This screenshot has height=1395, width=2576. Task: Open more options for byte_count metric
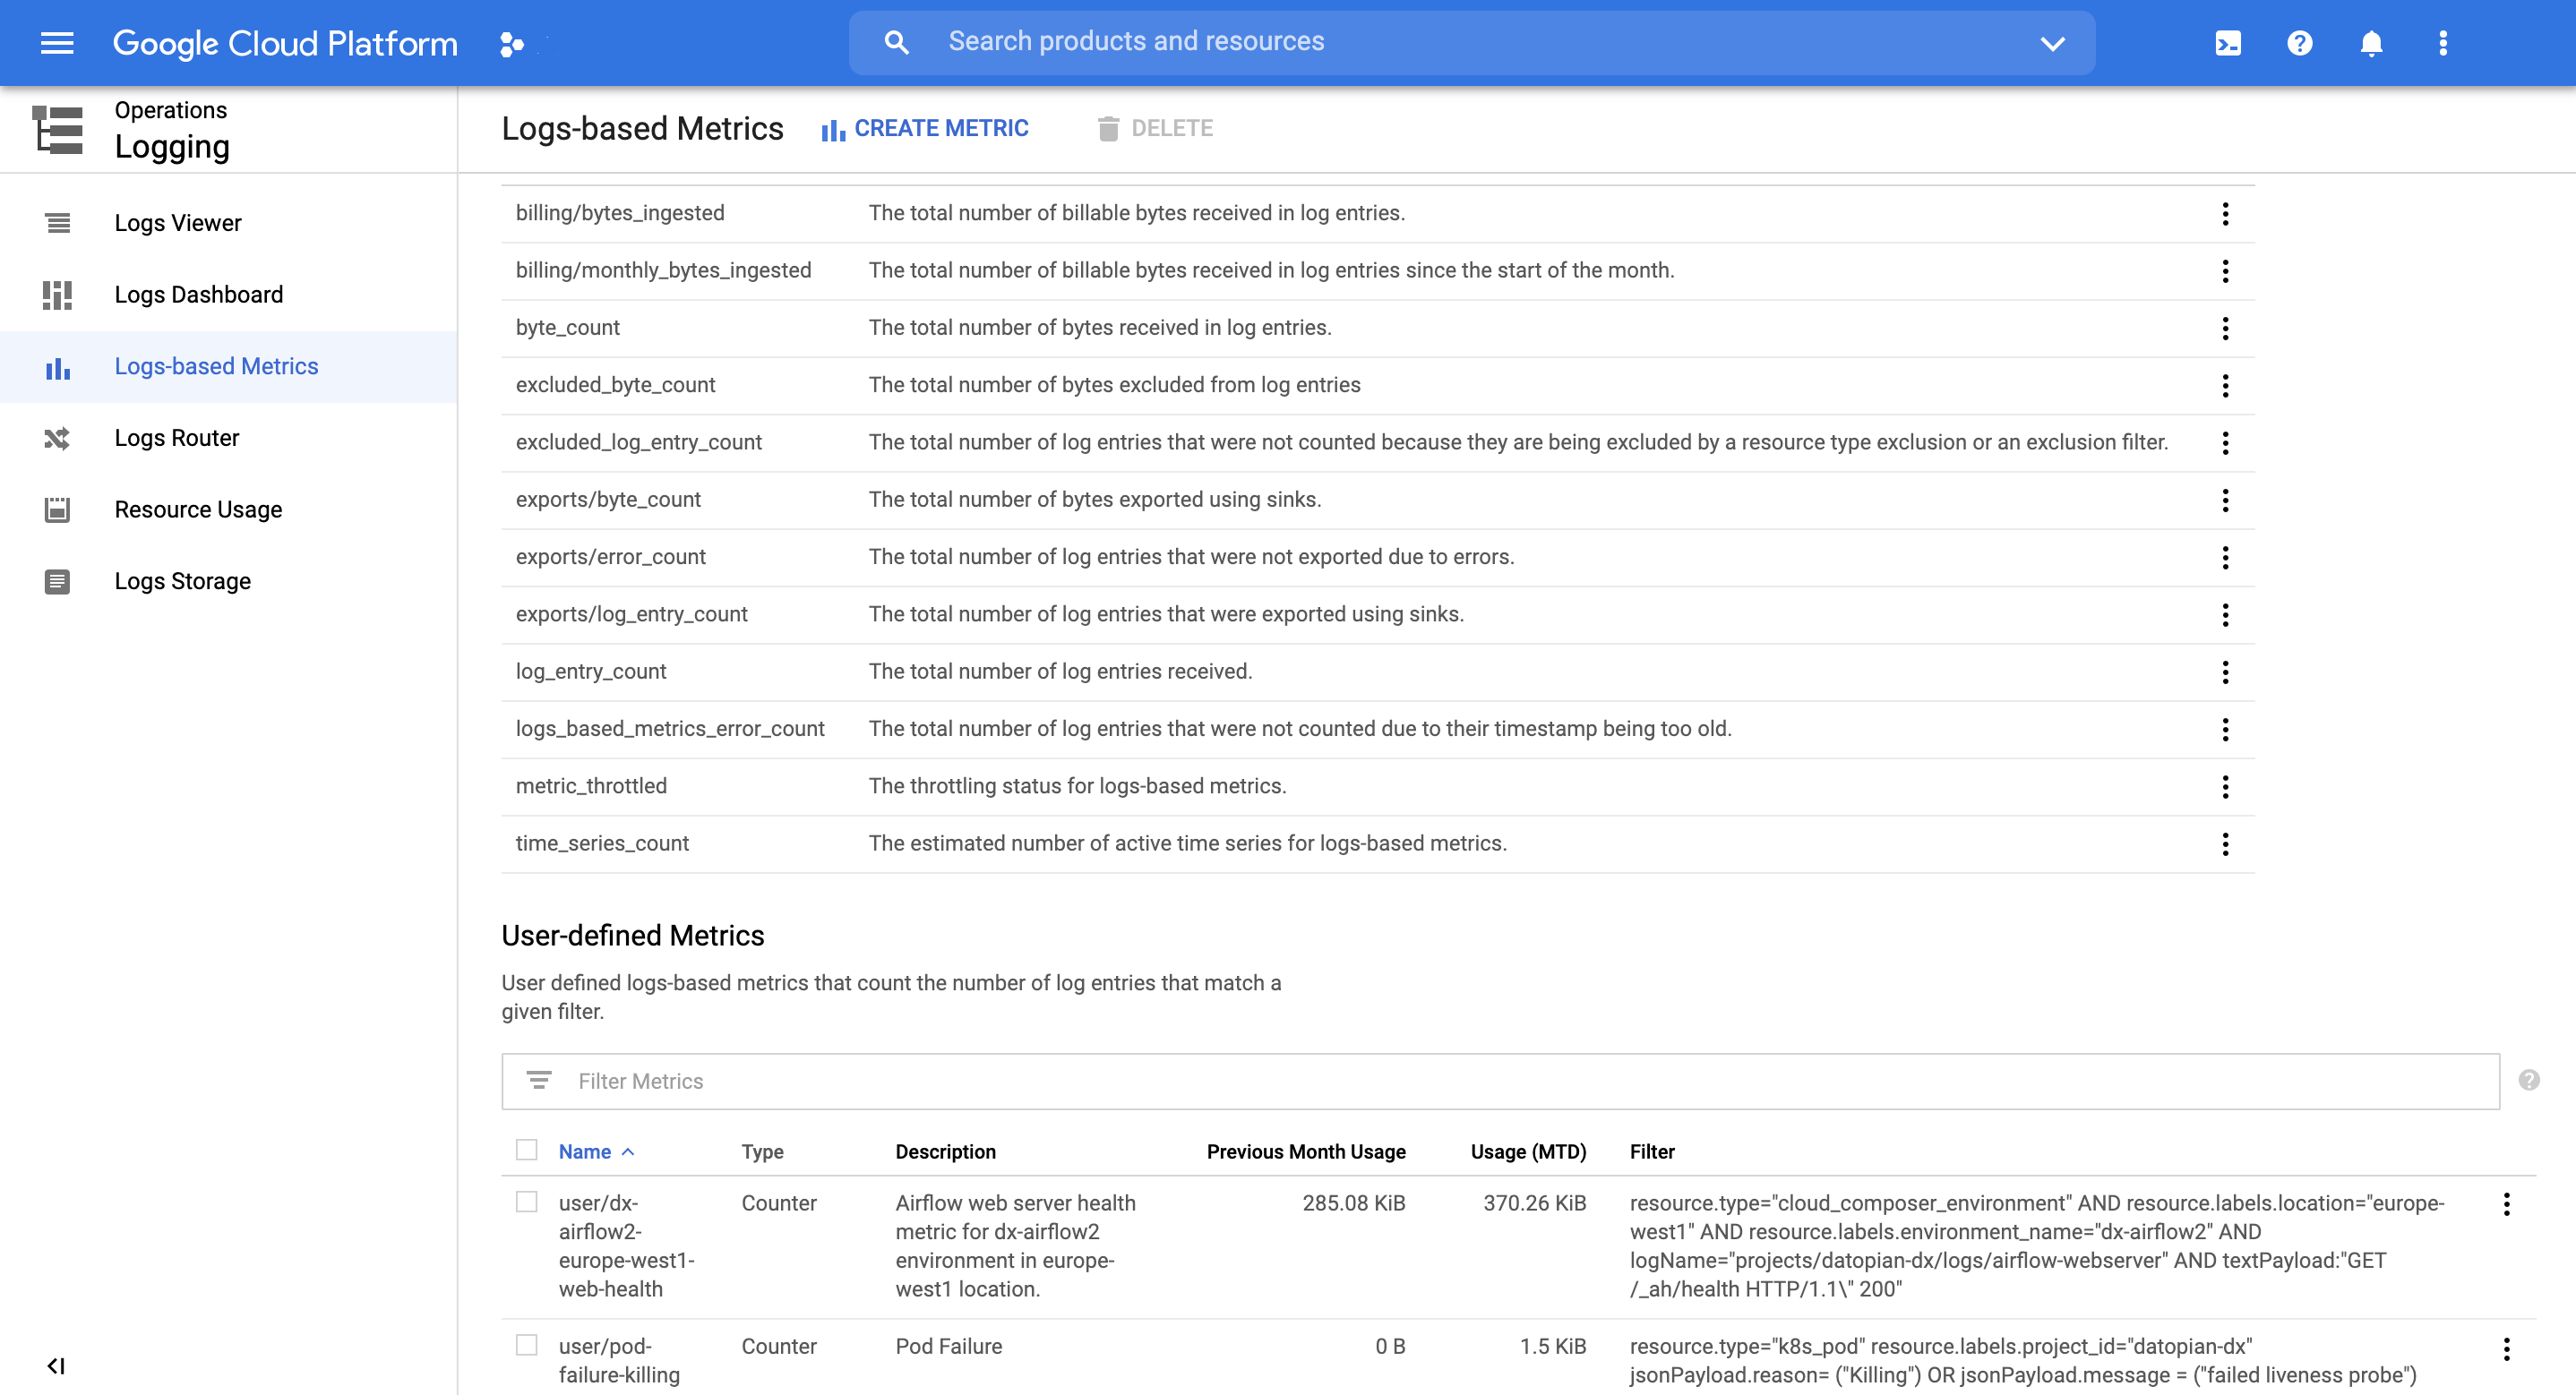point(2225,328)
